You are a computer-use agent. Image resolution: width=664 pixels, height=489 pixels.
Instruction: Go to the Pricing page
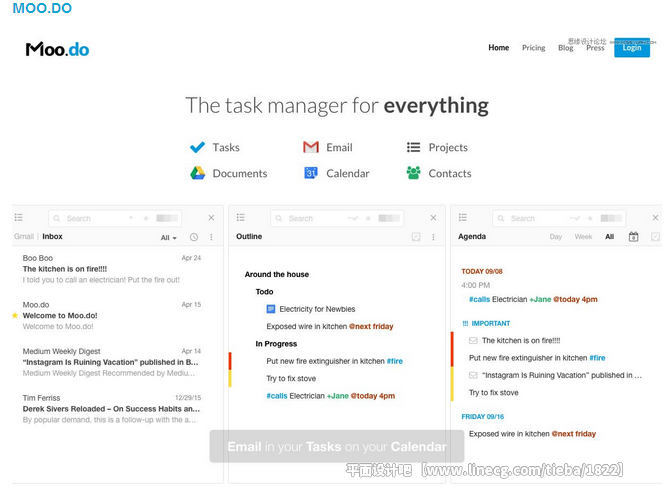pos(533,48)
